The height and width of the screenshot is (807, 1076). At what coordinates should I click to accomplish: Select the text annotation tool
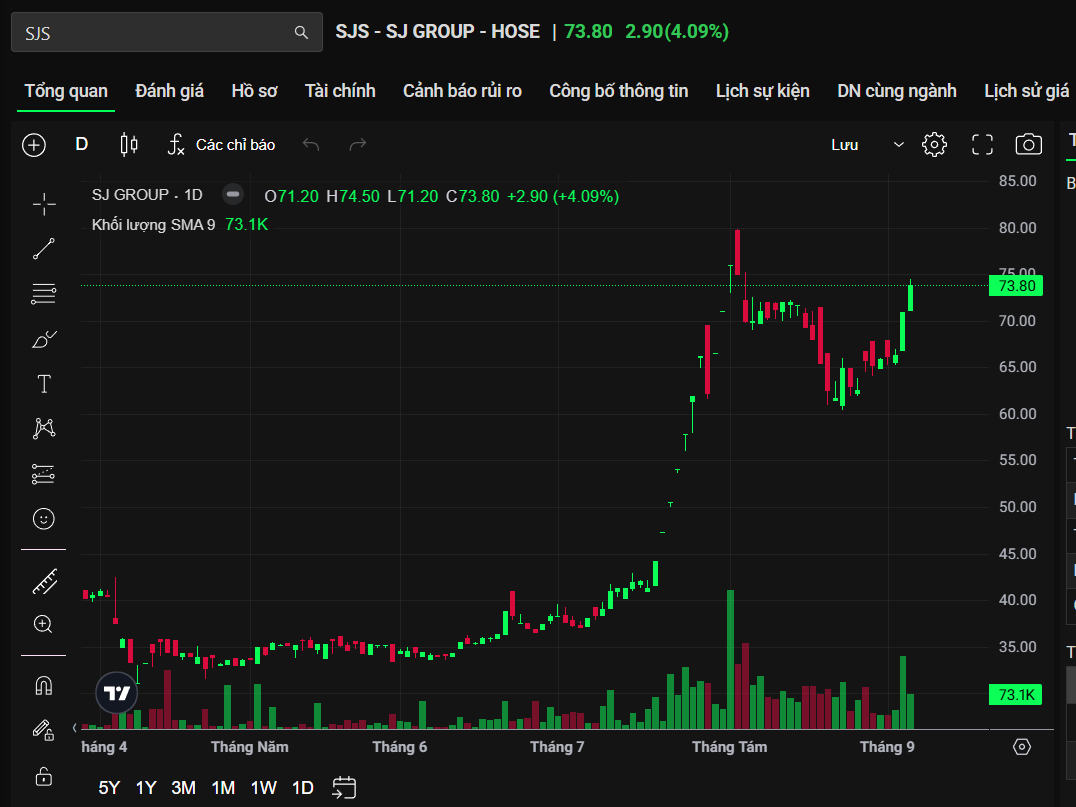44,384
